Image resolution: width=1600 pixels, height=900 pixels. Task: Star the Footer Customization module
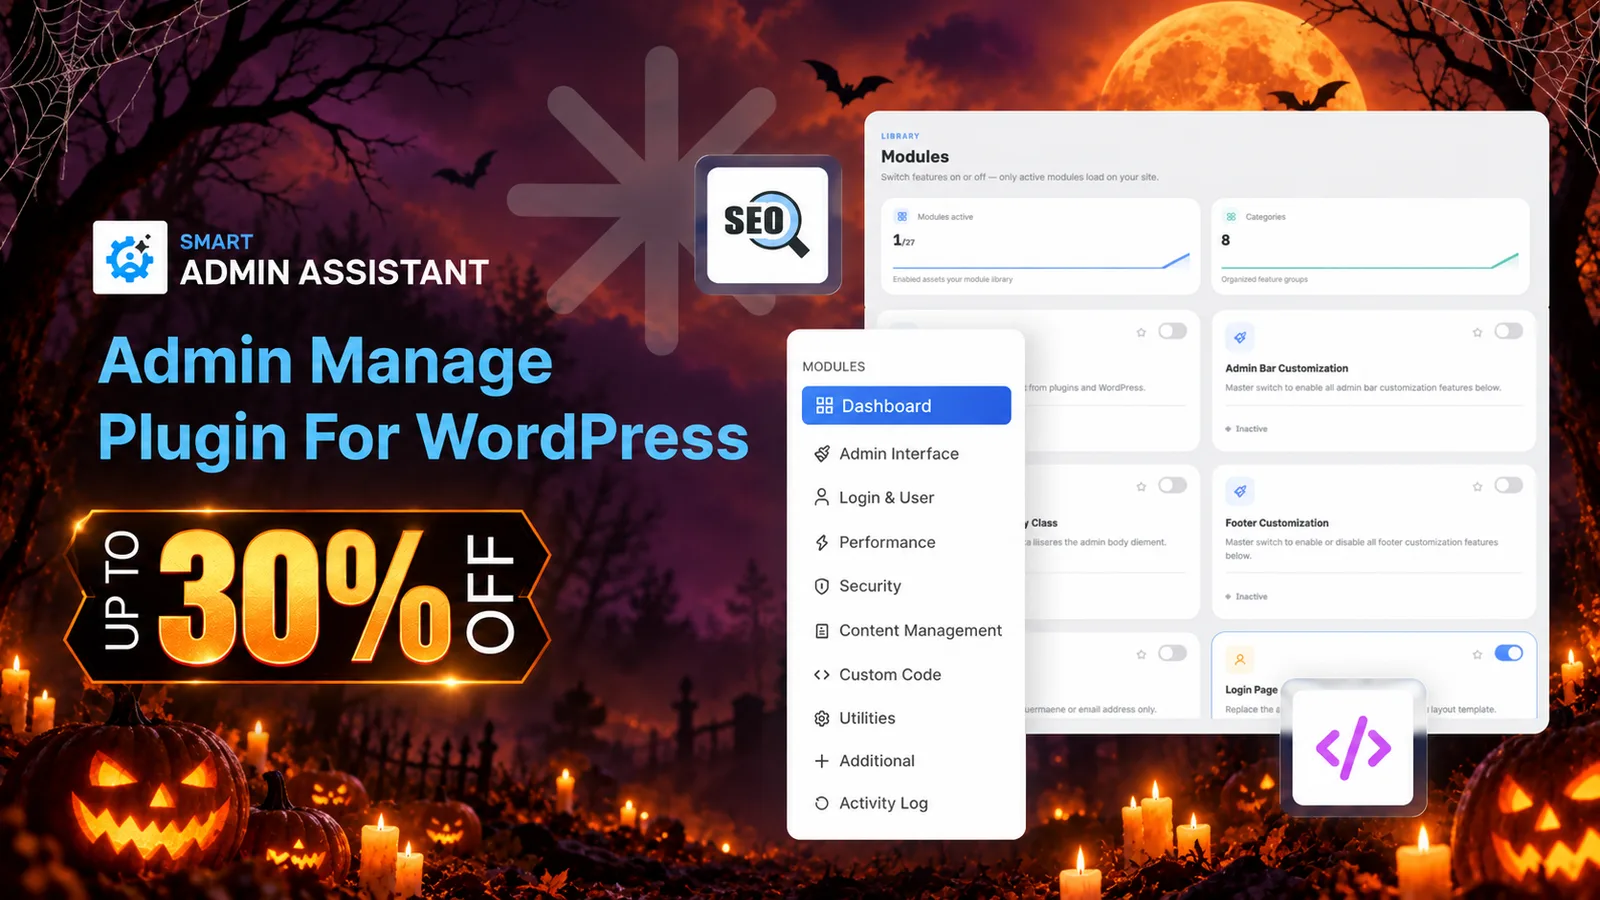1477,486
